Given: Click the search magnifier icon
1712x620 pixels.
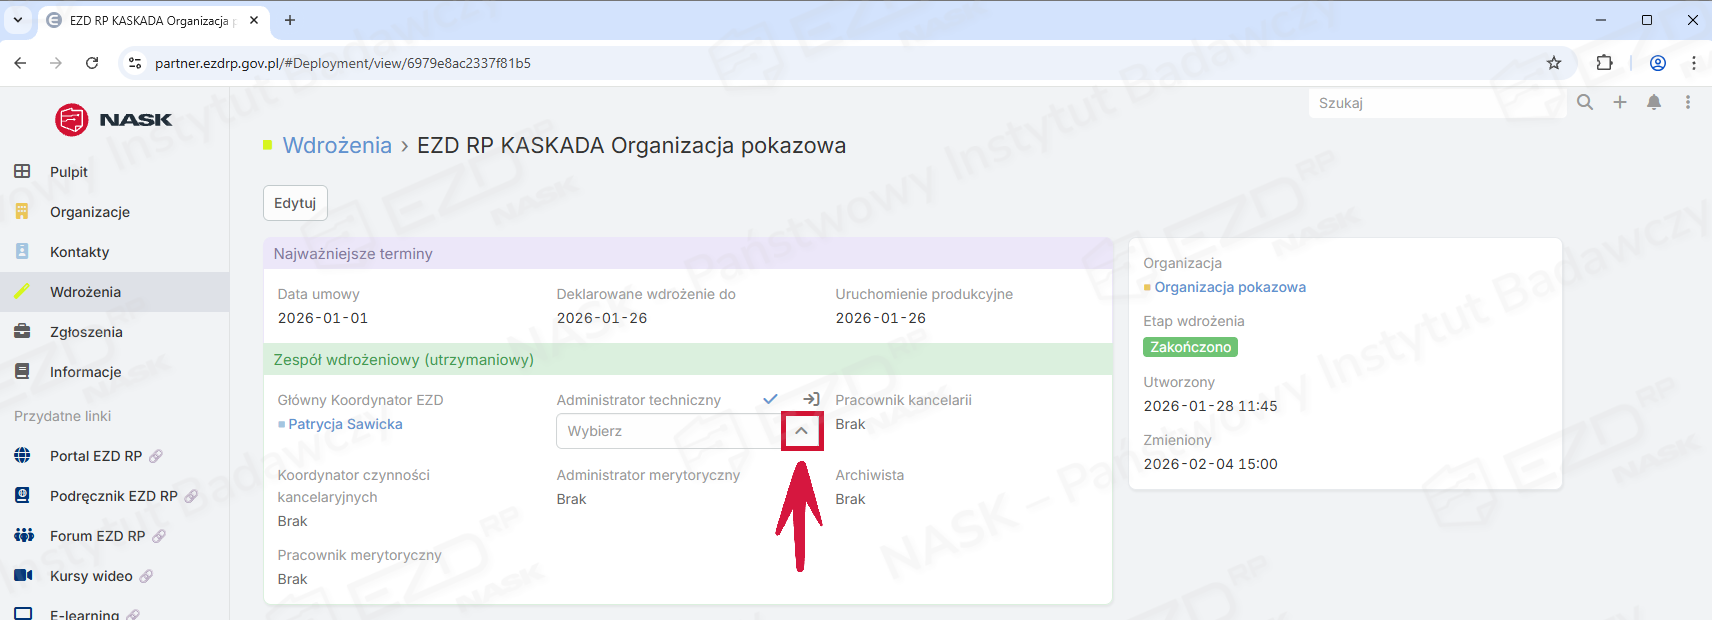Looking at the screenshot, I should pos(1585,102).
